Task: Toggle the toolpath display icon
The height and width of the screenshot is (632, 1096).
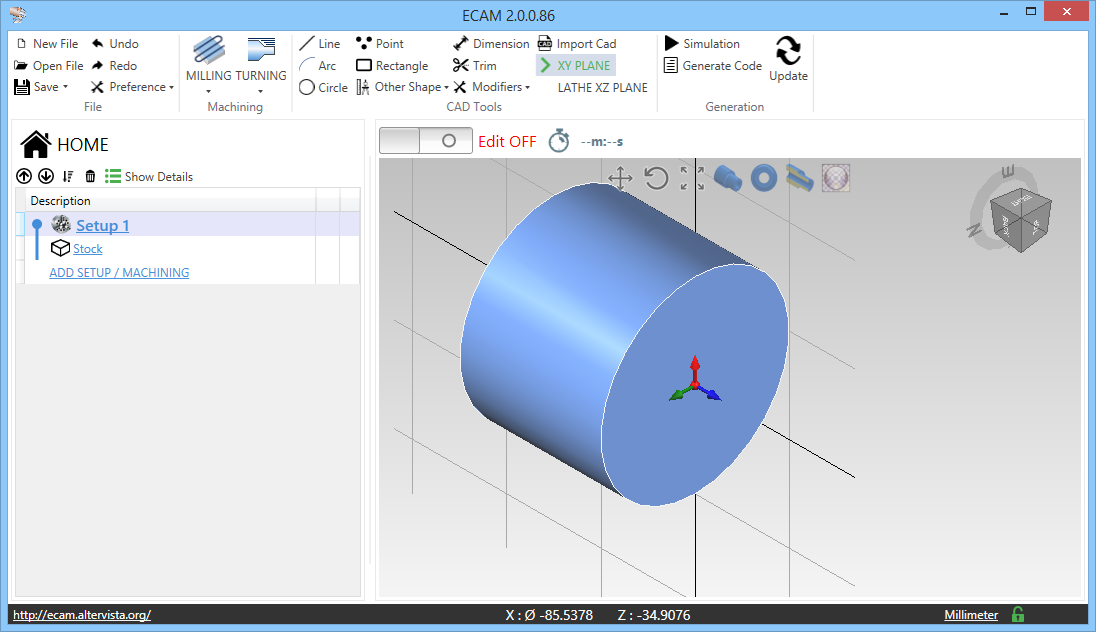Action: point(800,178)
